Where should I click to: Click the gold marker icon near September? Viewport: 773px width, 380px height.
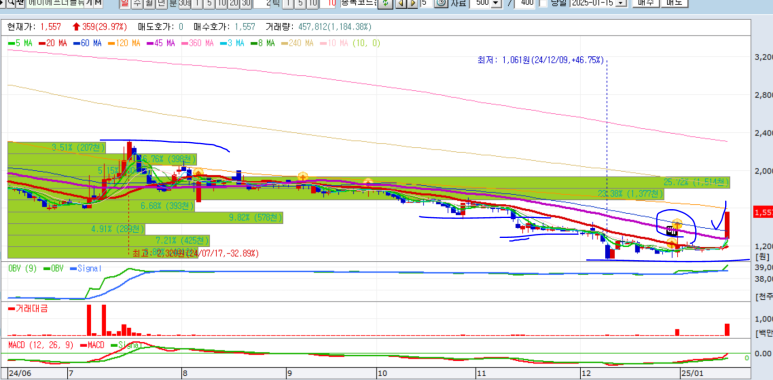point(303,176)
